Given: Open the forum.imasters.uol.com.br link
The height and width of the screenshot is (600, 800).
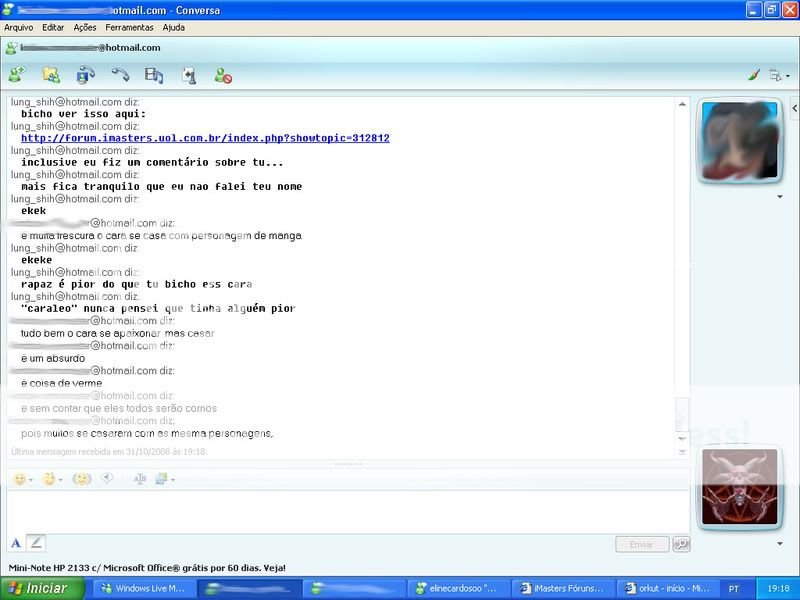Looking at the screenshot, I should pos(205,138).
